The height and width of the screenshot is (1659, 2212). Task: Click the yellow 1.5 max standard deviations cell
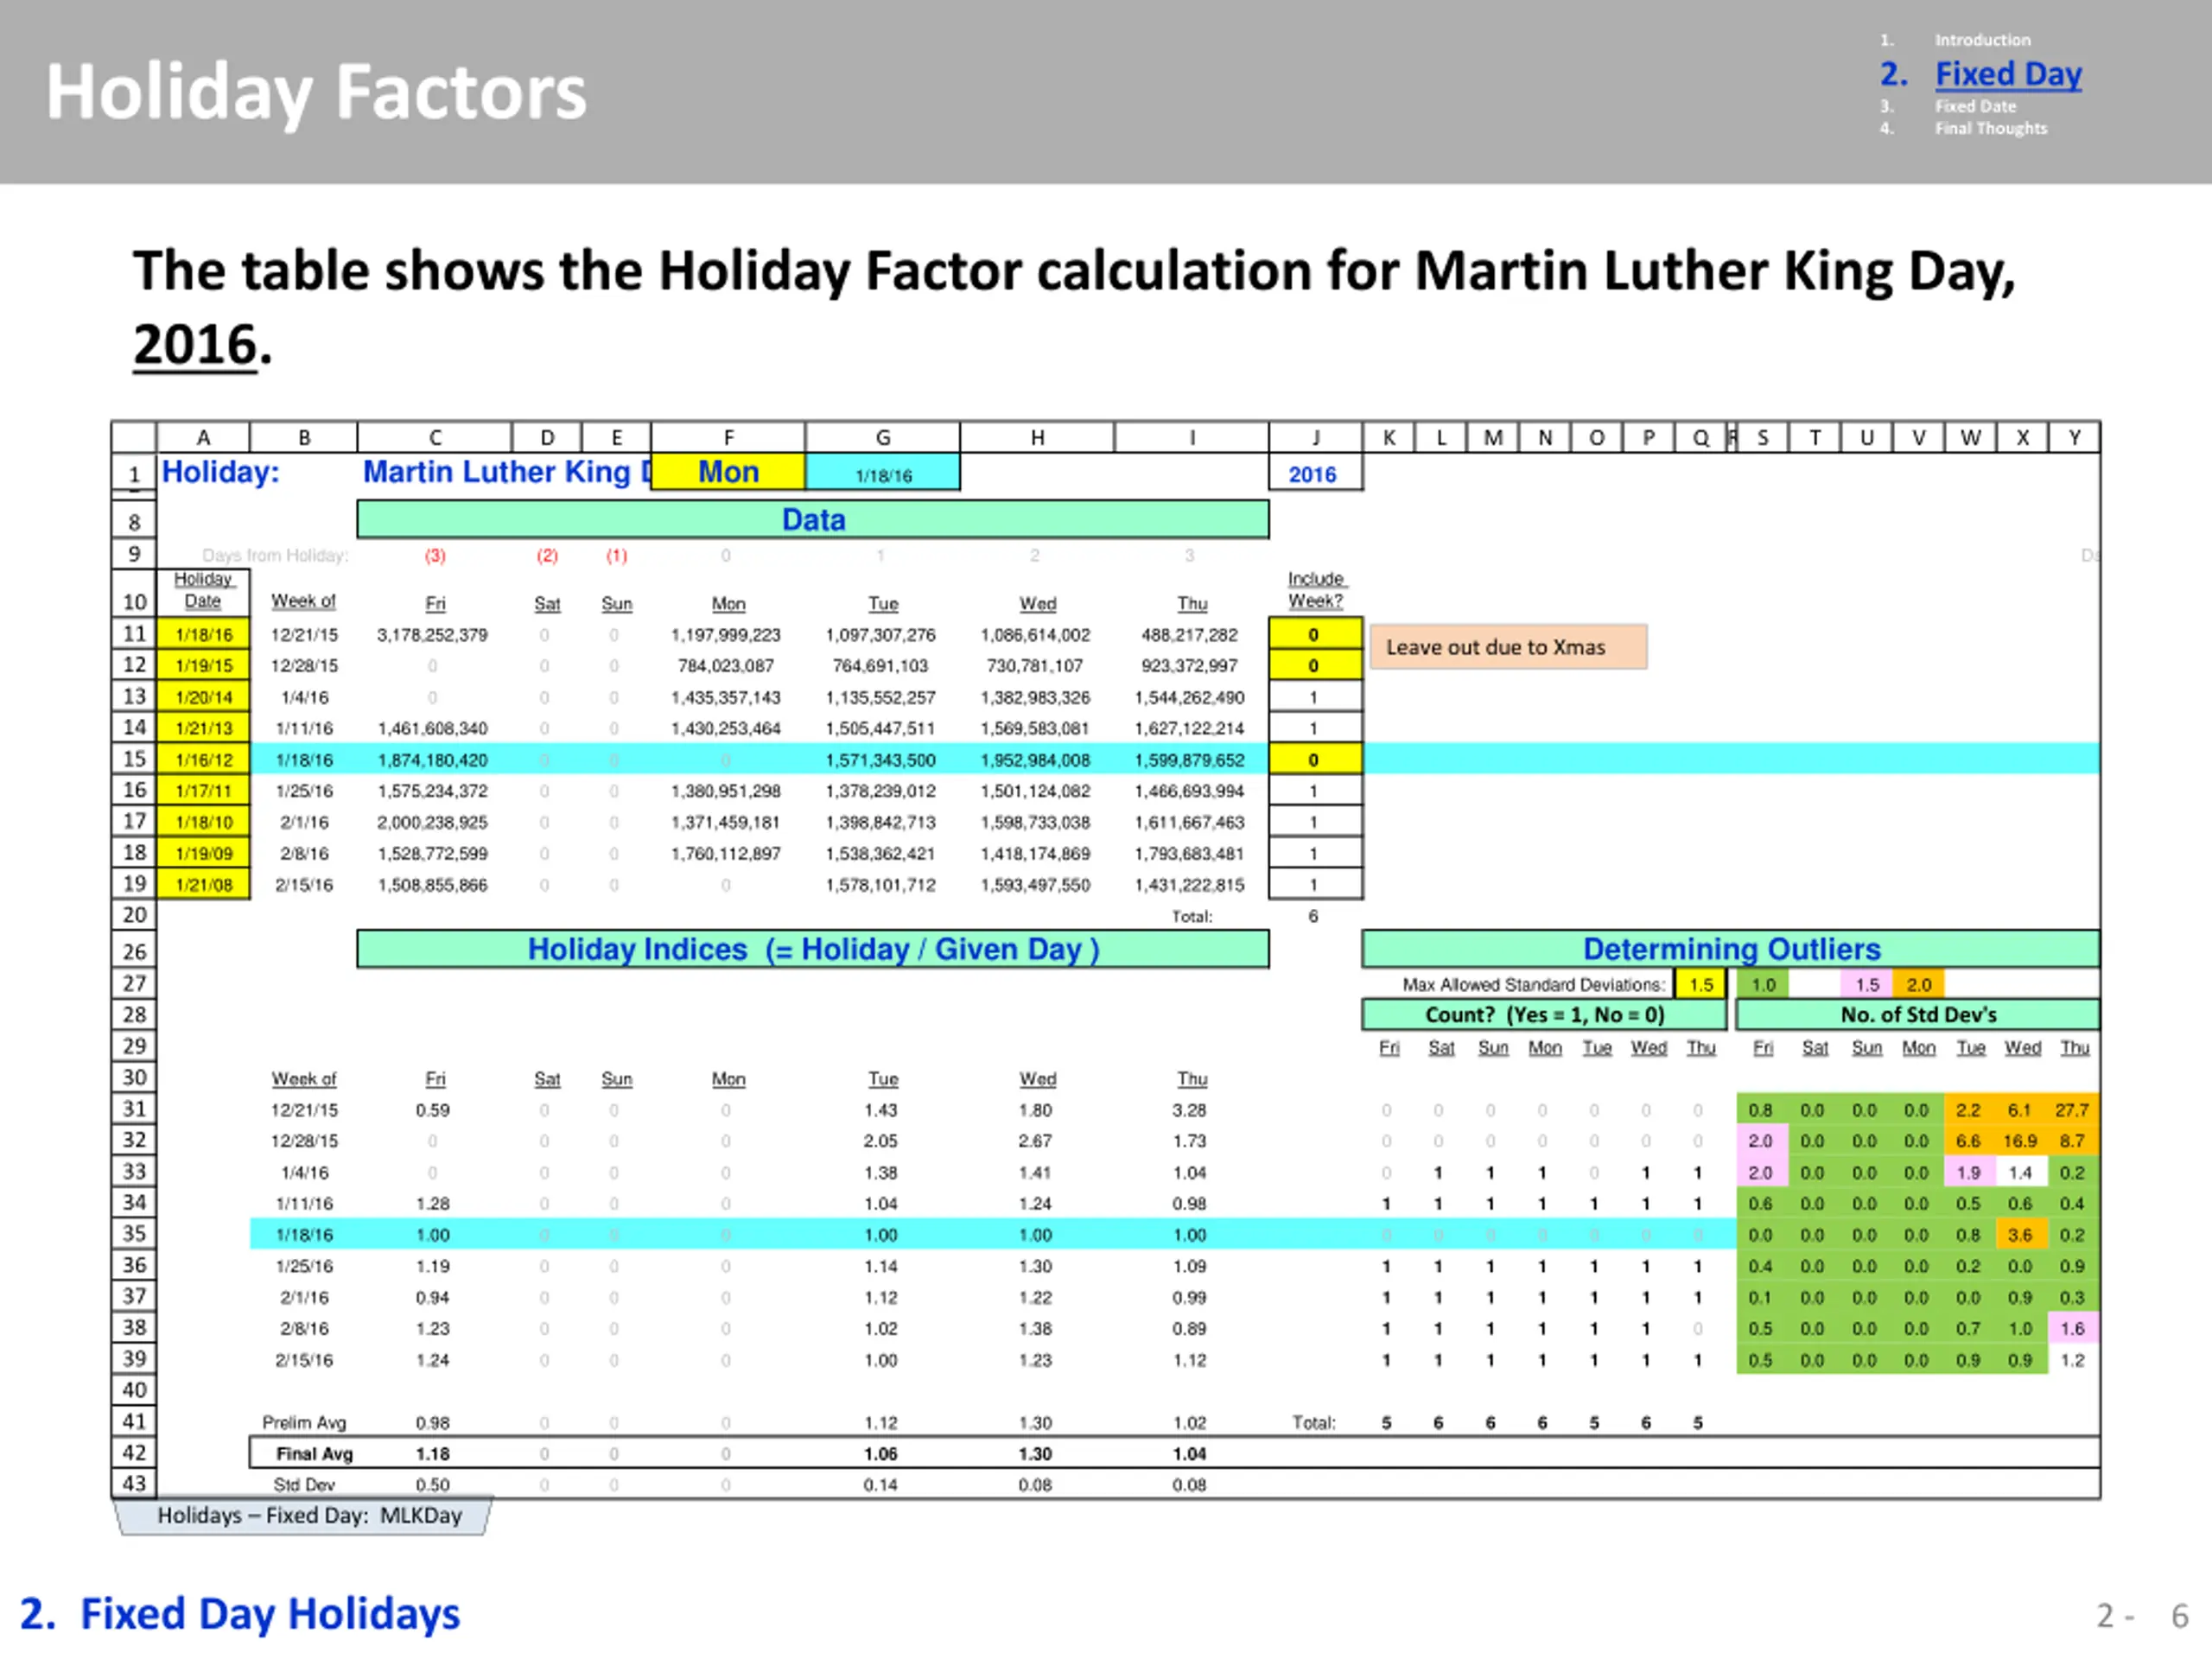click(1701, 985)
